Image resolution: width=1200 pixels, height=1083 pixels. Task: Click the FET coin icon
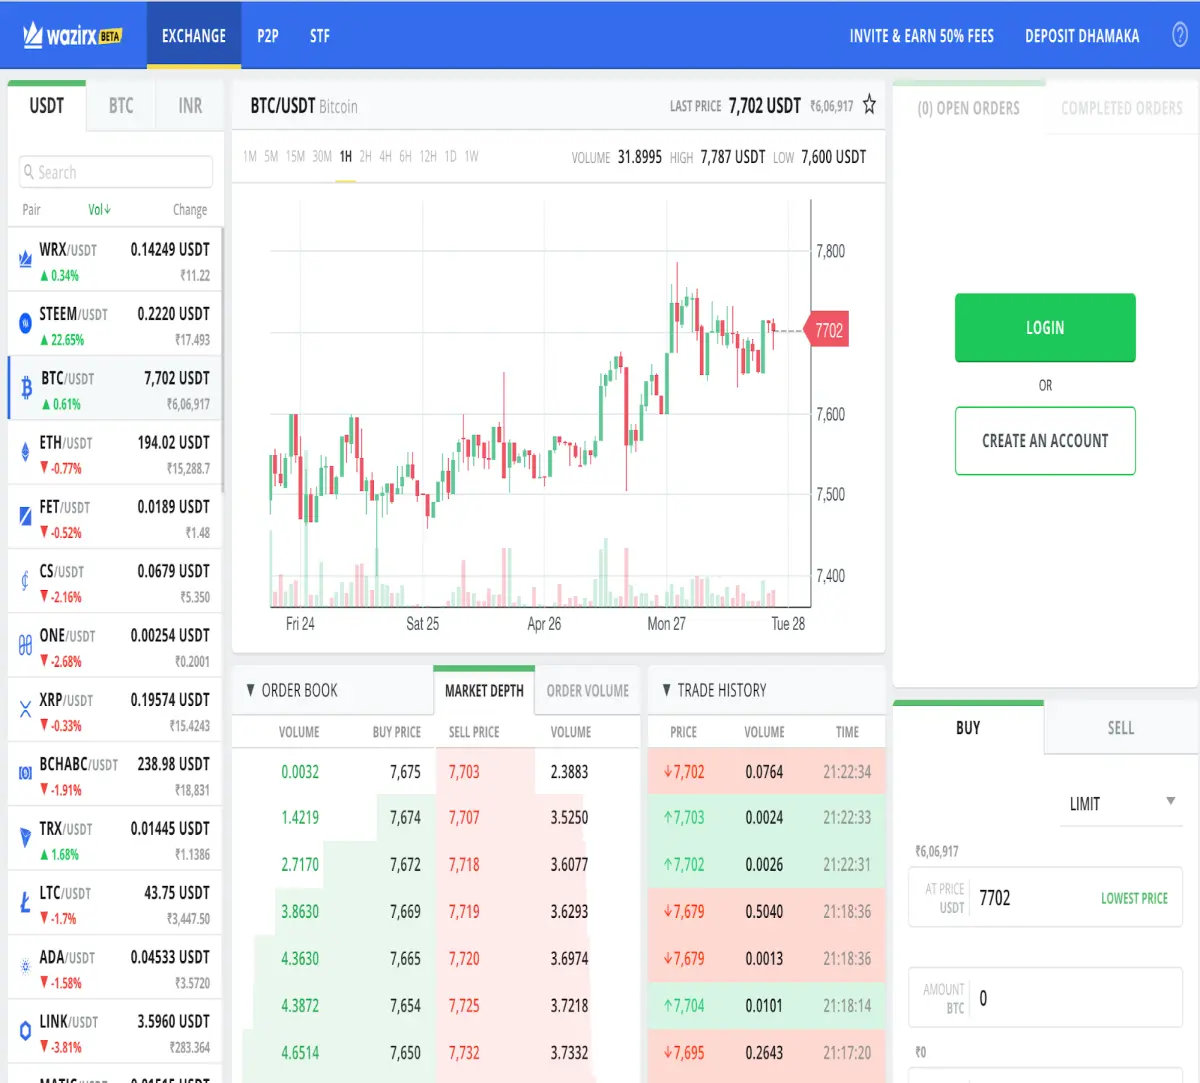tap(25, 517)
